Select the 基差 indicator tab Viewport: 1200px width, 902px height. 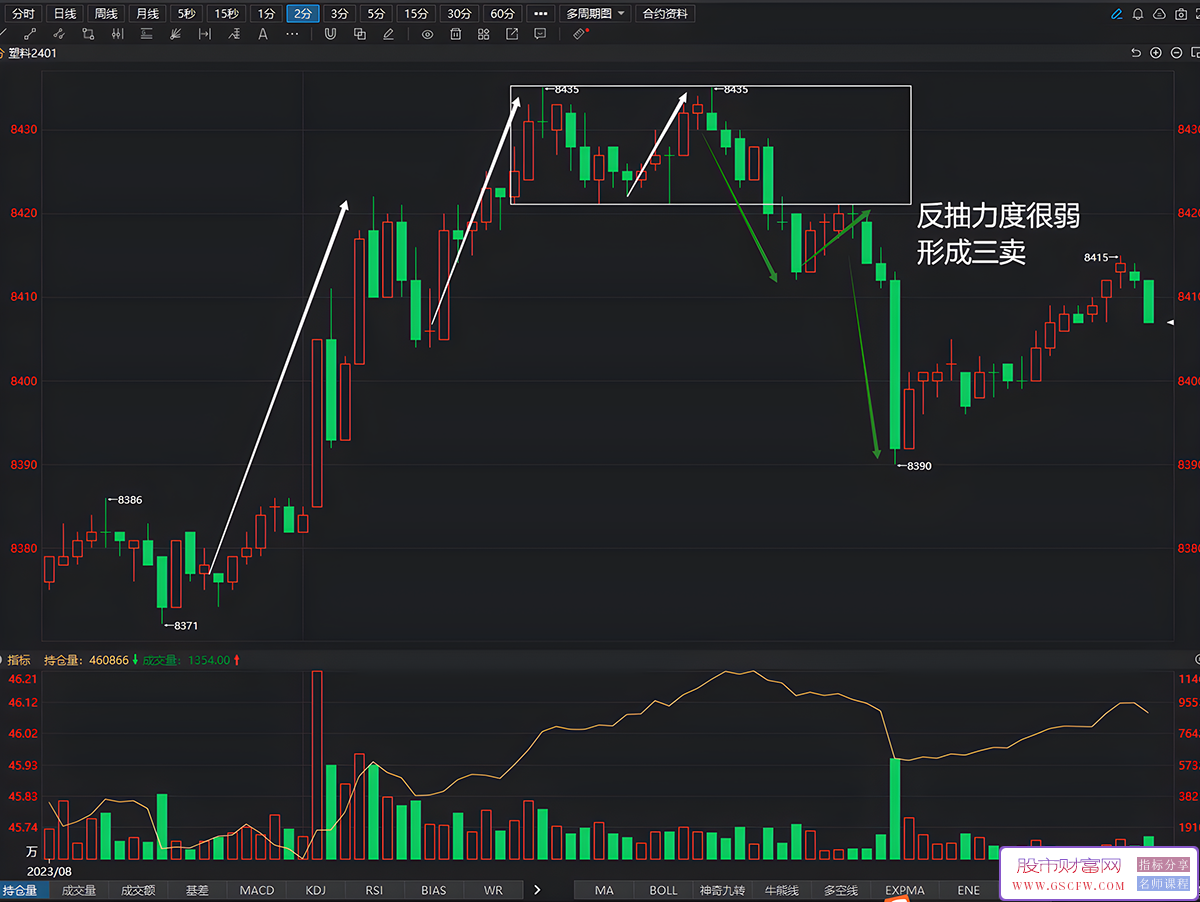coord(197,890)
